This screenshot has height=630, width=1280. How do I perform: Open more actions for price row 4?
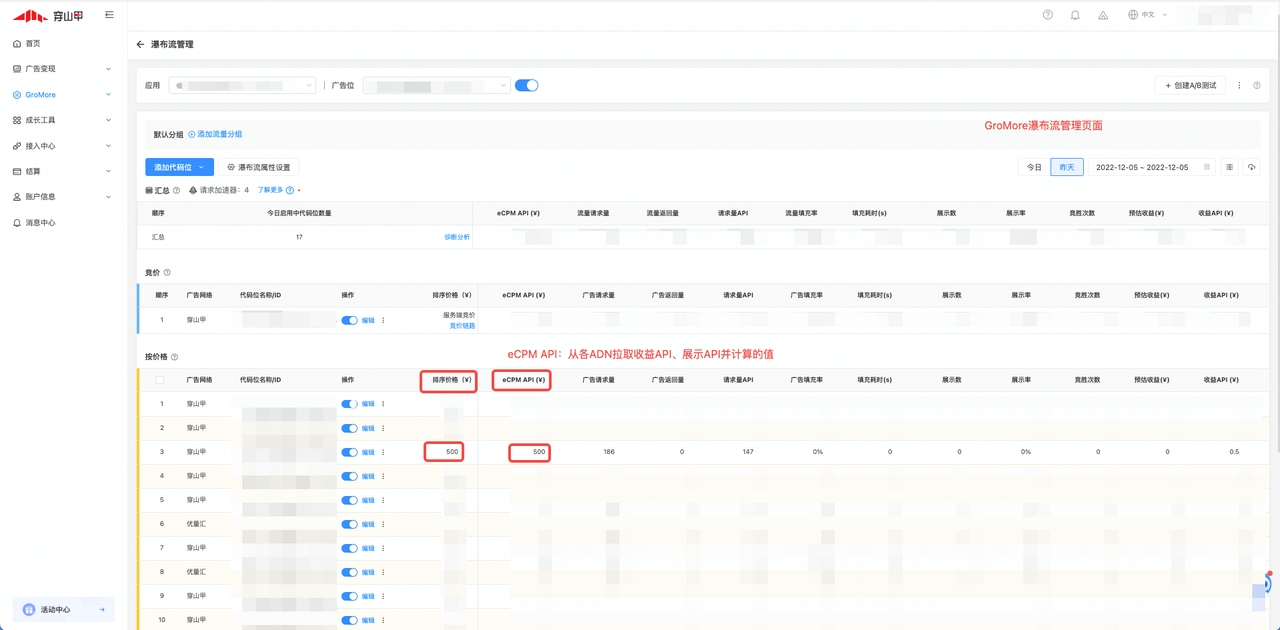[x=383, y=476]
